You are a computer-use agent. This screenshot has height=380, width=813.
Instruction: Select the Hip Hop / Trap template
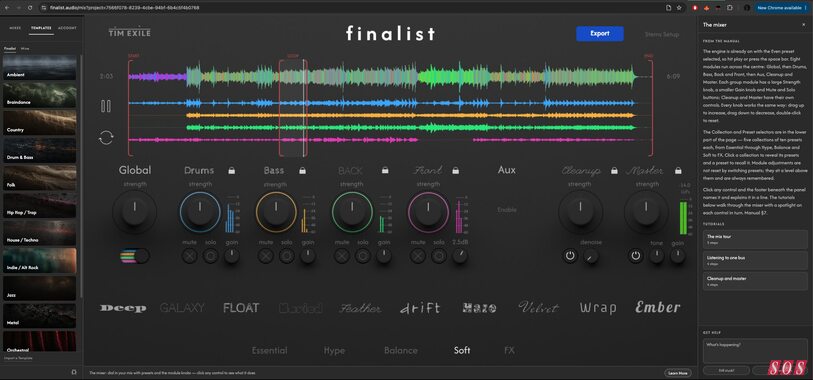[x=40, y=205]
